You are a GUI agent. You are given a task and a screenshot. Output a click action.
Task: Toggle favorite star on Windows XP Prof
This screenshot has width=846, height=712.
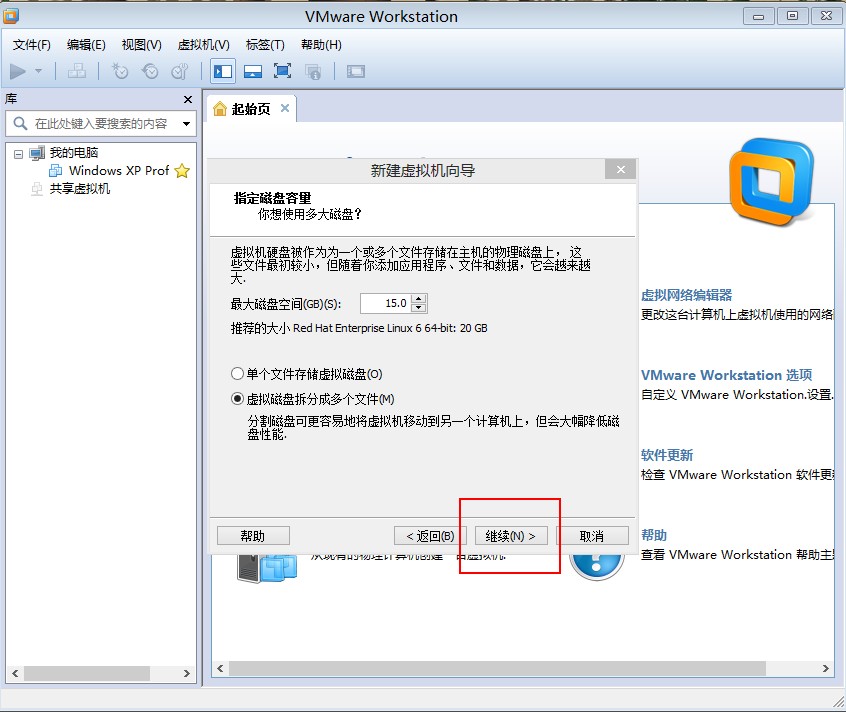point(182,171)
